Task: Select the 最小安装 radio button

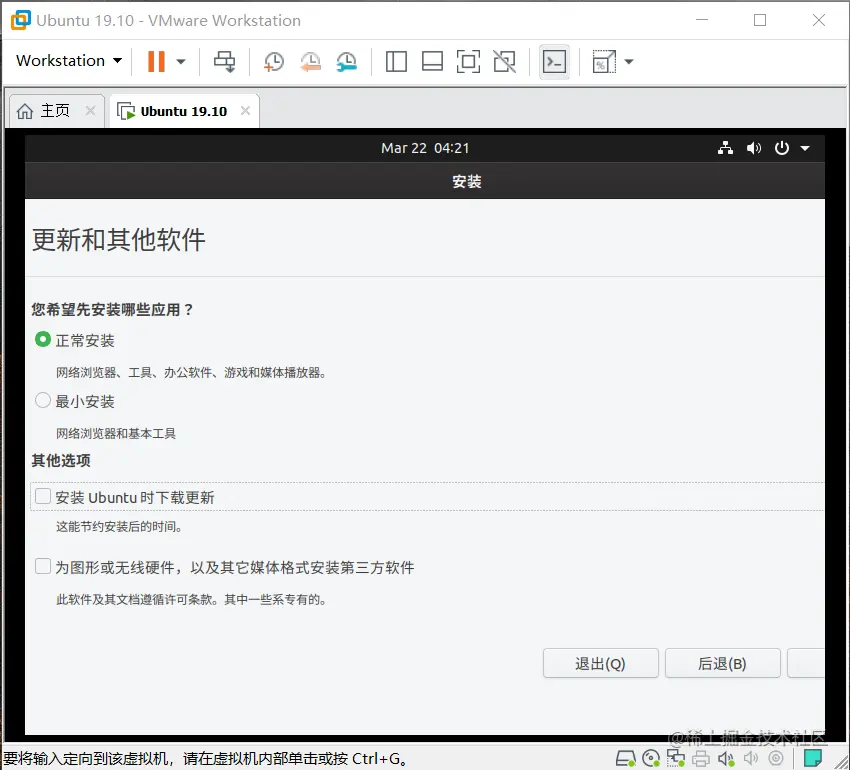Action: pos(42,400)
